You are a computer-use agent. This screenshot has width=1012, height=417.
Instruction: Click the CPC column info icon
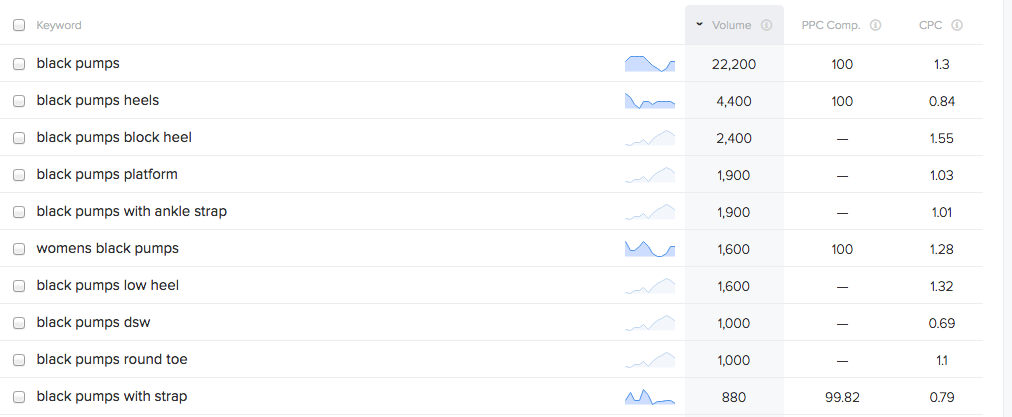coord(957,25)
